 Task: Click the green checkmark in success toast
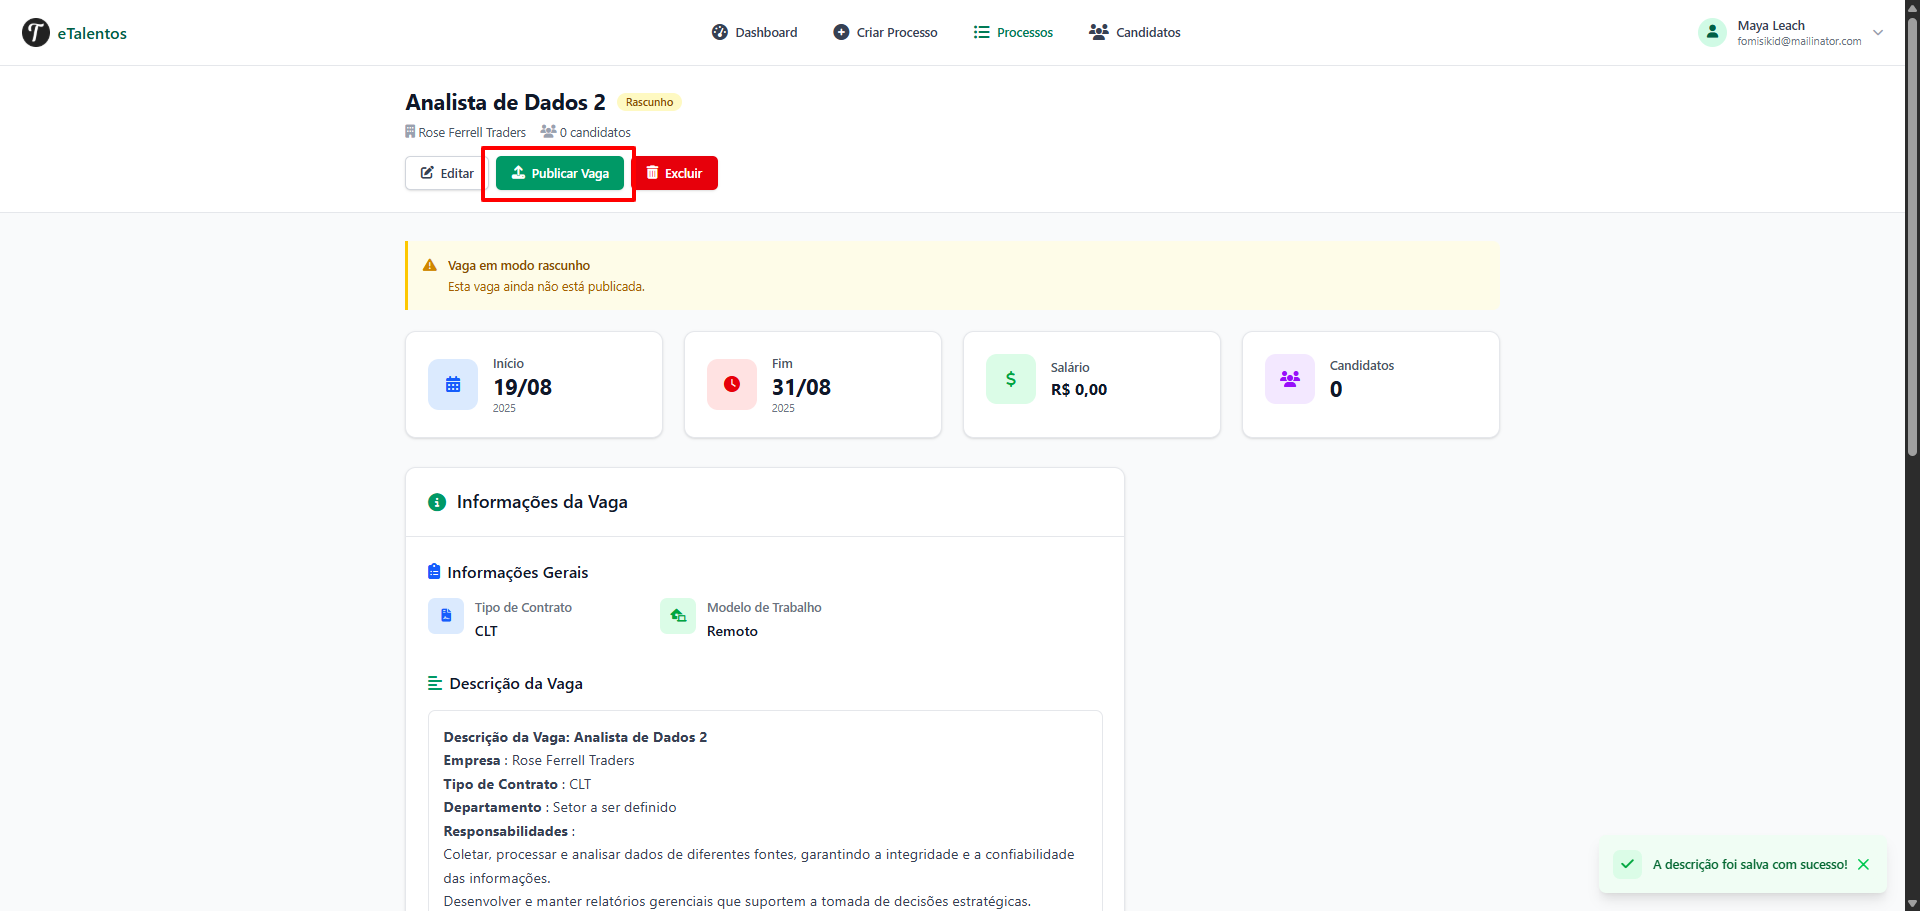[1627, 864]
